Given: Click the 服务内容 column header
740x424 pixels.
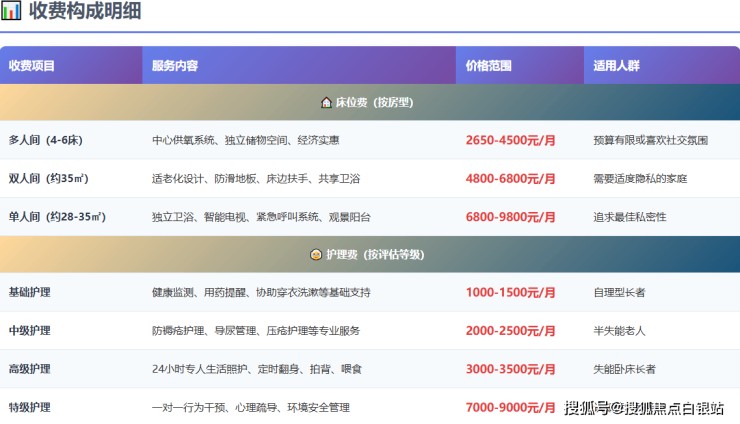Looking at the screenshot, I should [175, 66].
